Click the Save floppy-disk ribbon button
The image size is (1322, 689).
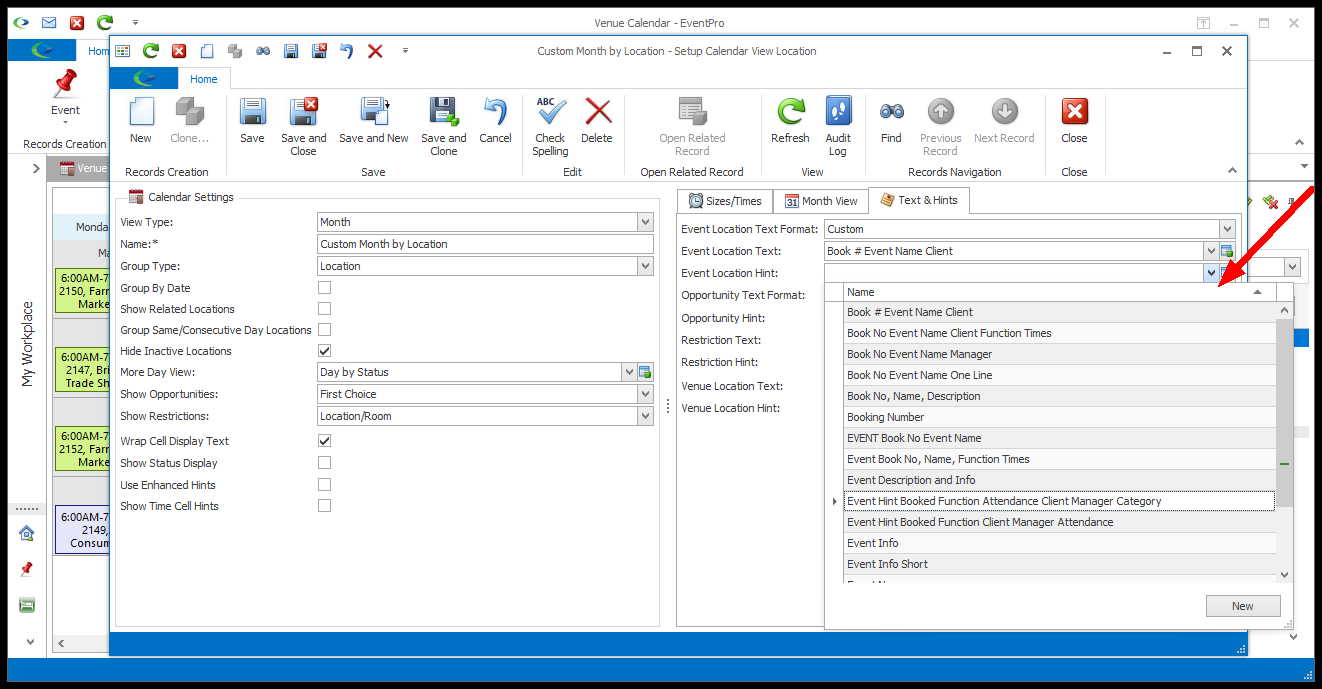tap(252, 121)
